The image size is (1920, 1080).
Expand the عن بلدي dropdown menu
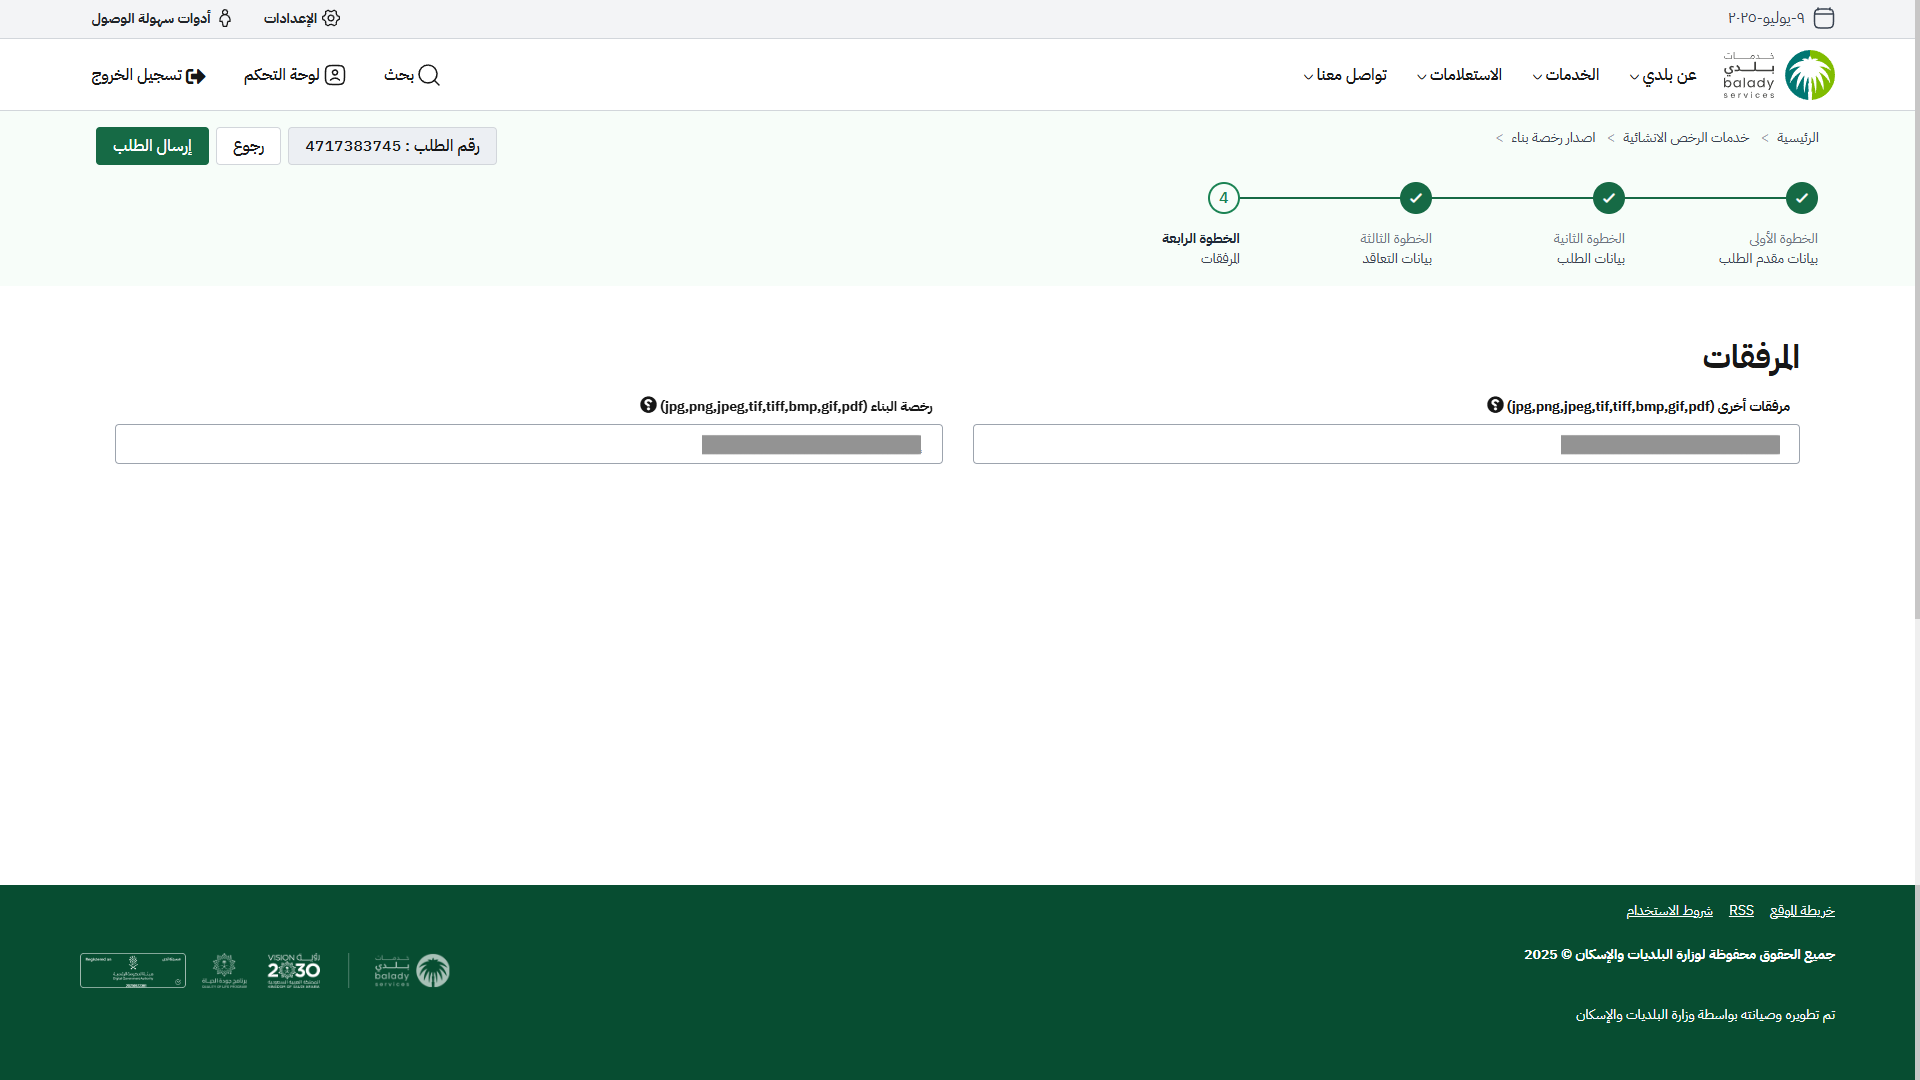point(1664,75)
